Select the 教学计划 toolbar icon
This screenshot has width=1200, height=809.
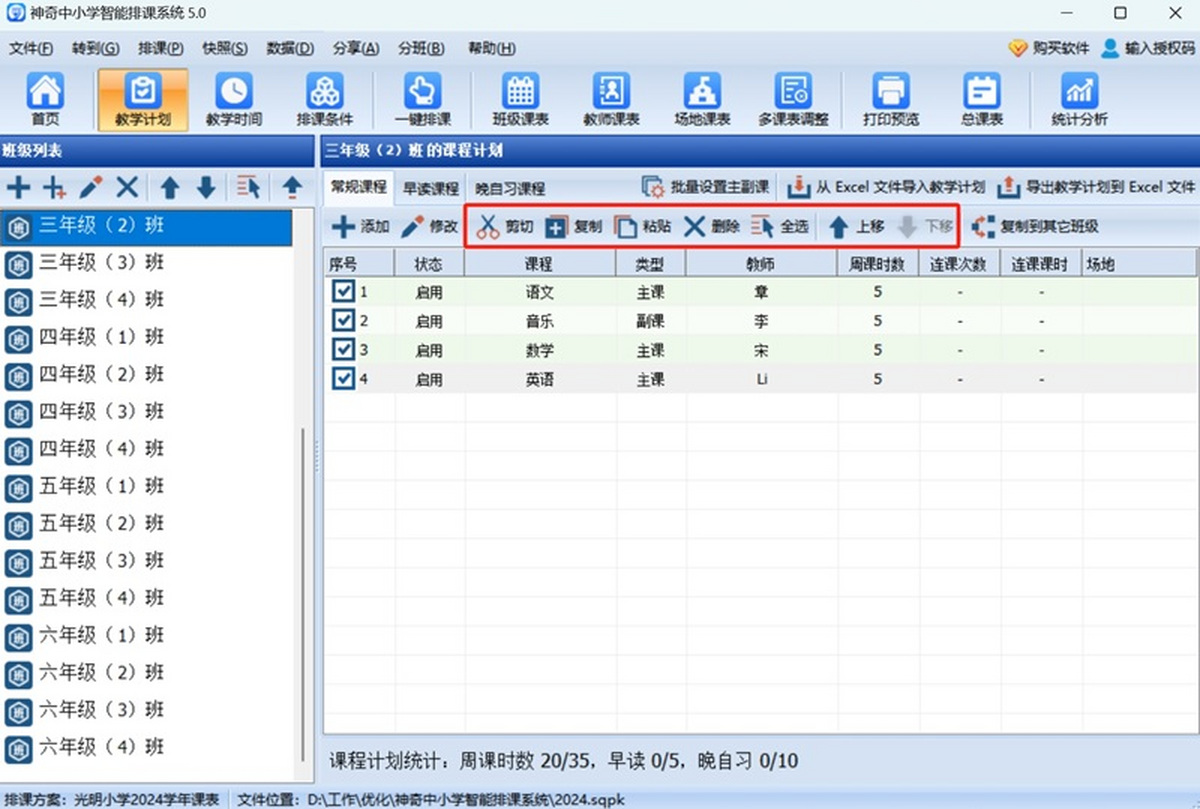143,100
